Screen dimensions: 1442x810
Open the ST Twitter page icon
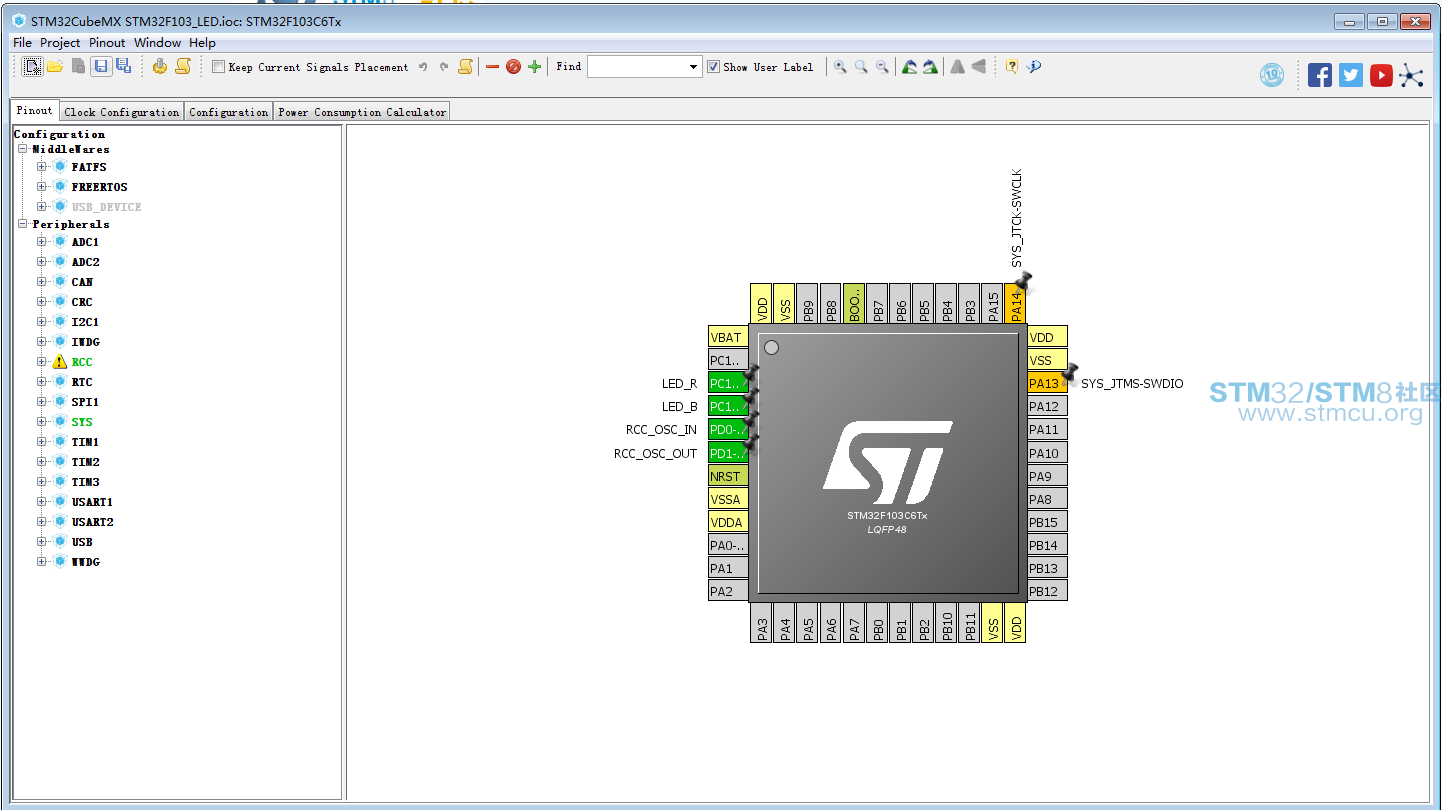[1351, 75]
